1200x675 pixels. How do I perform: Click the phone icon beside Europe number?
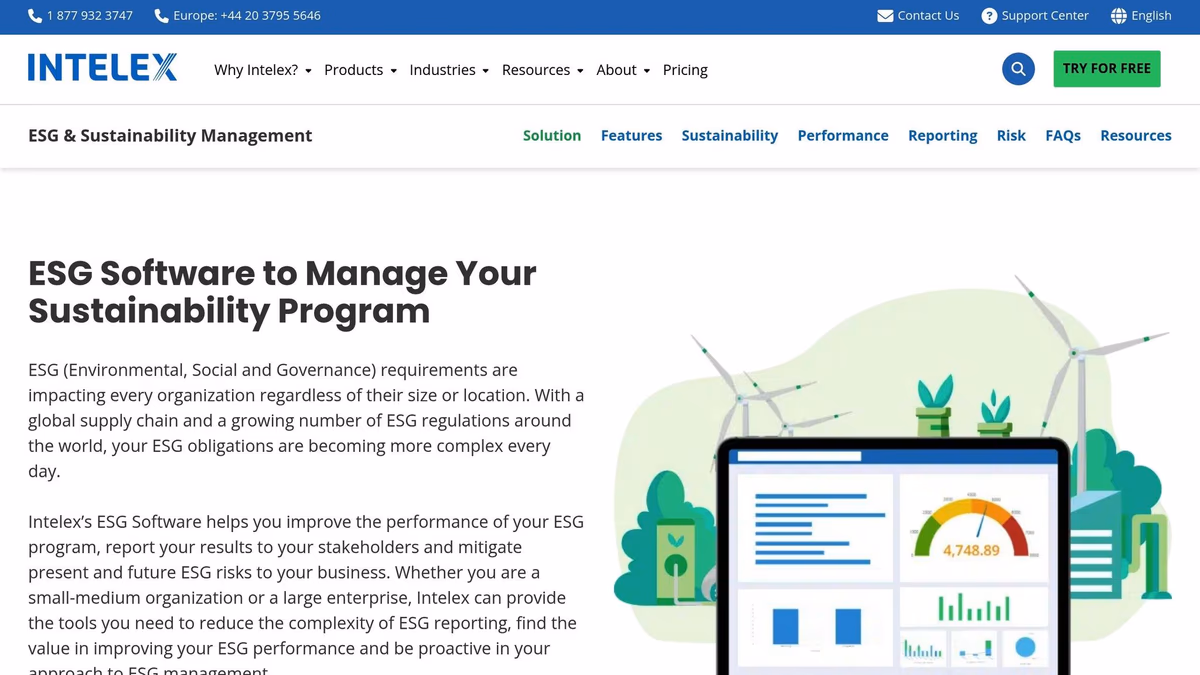[x=162, y=16]
